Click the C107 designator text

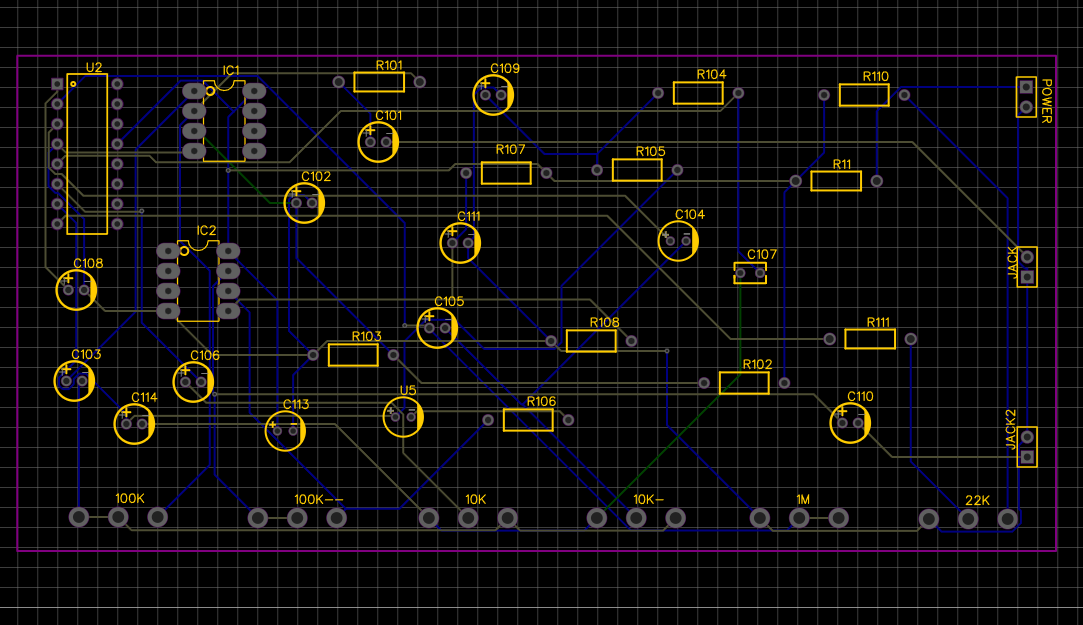pos(762,255)
